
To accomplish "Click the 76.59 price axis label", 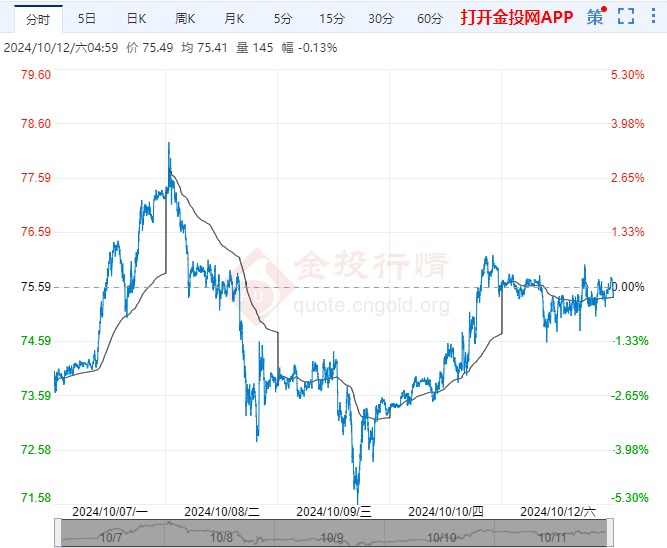I will [36, 232].
